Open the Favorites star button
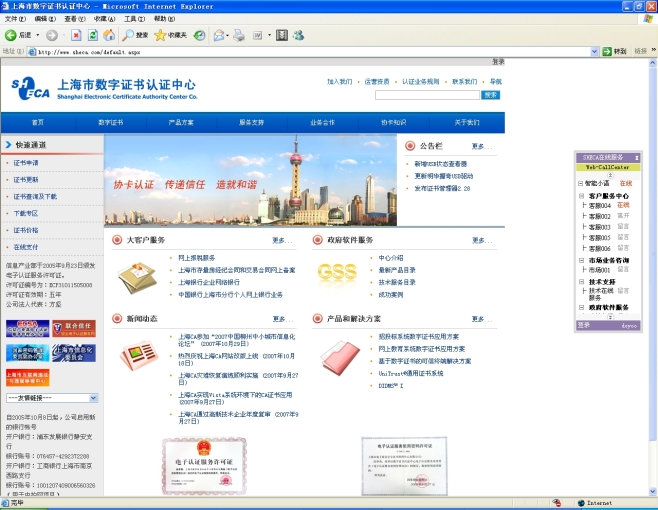The width and height of the screenshot is (658, 510). [160, 35]
